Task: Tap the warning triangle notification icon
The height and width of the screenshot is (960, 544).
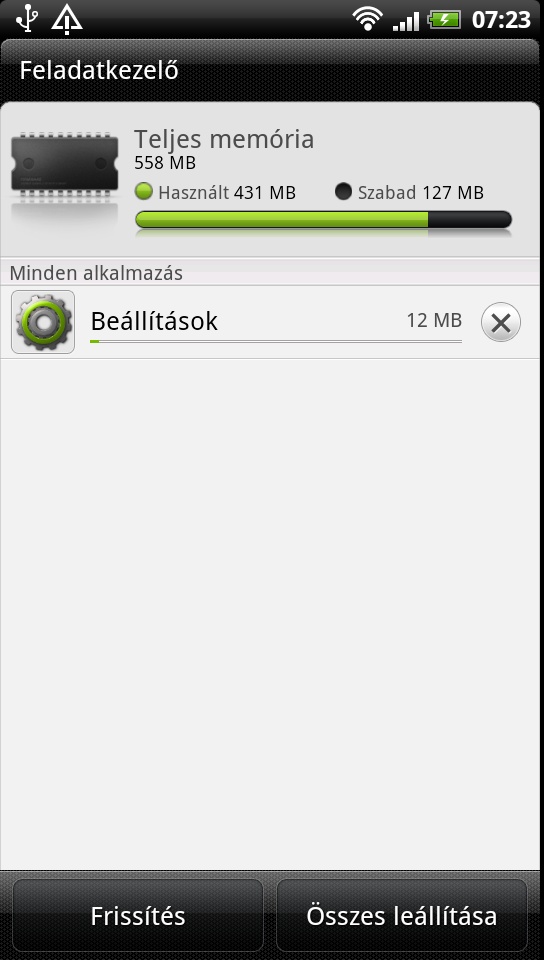Action: click(67, 19)
